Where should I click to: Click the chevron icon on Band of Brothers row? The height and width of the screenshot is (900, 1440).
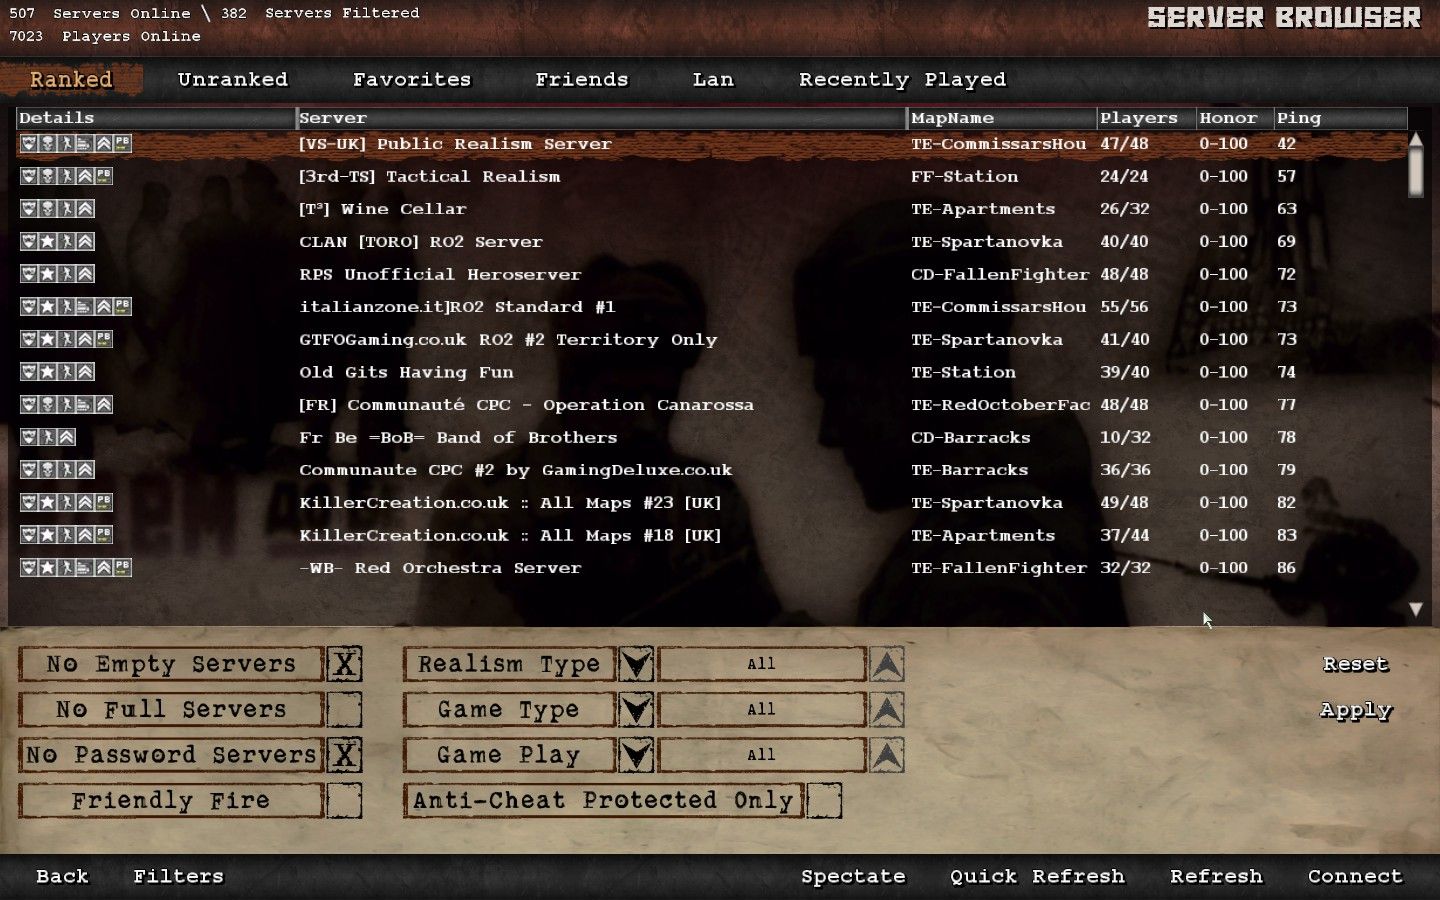click(66, 437)
